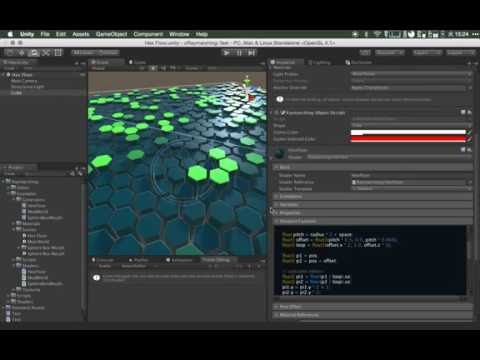Click the Play button
Screen dimensions: 480x360
tap(227, 53)
